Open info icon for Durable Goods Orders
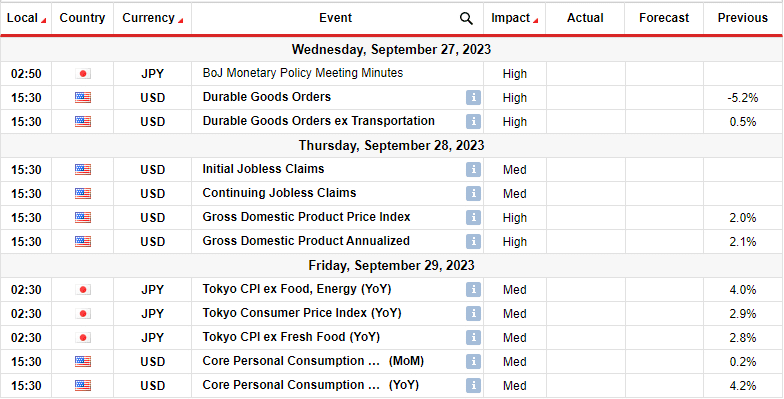Image resolution: width=784 pixels, height=399 pixels. 473,98
